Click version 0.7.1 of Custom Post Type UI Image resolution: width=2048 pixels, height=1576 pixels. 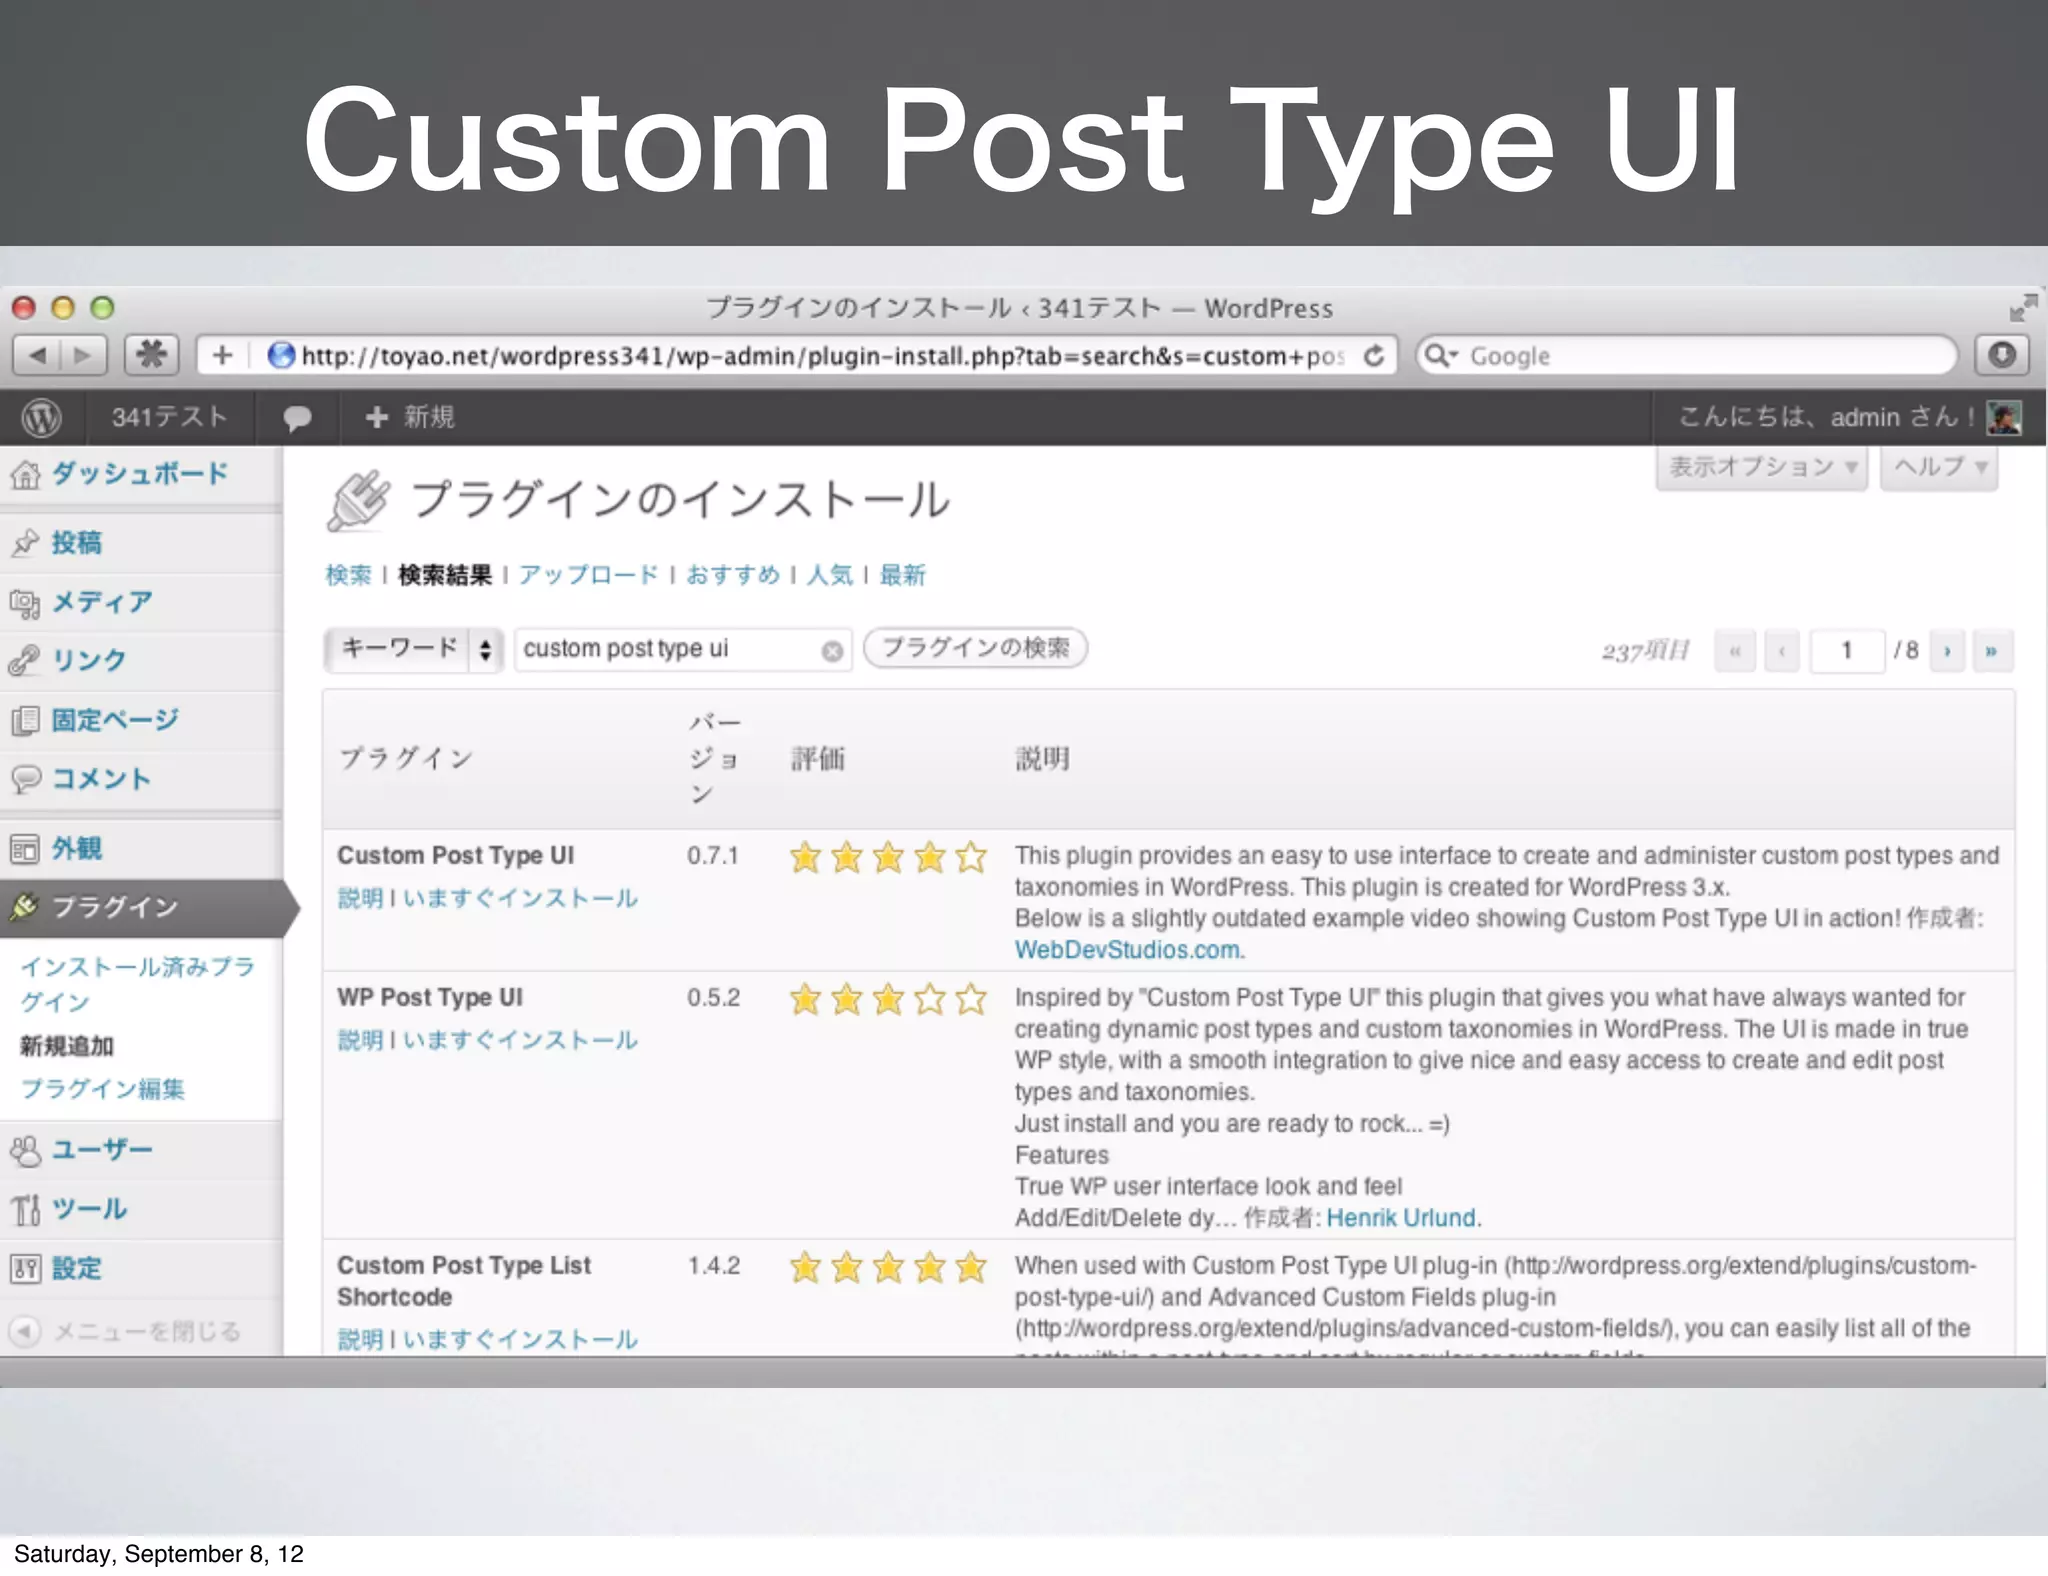[x=713, y=856]
